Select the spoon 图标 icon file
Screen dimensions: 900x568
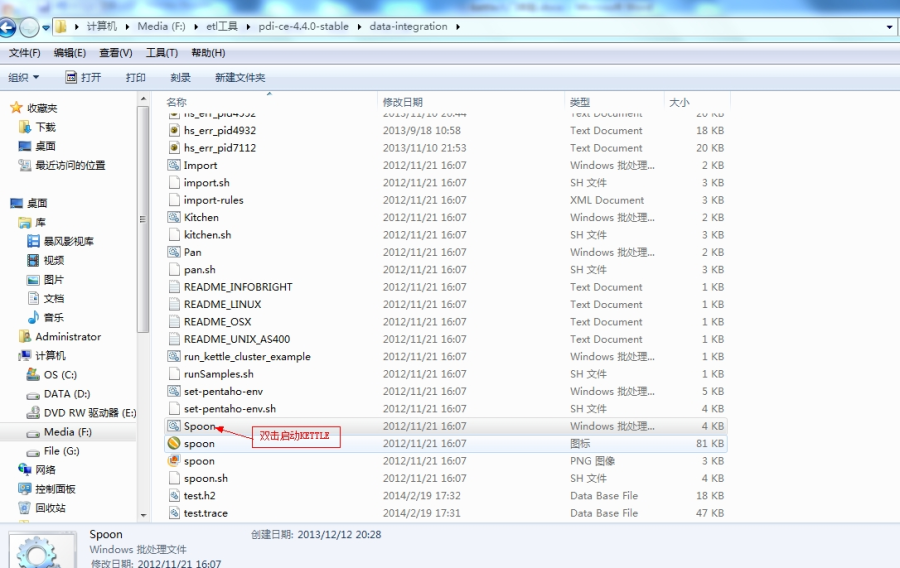pos(174,443)
